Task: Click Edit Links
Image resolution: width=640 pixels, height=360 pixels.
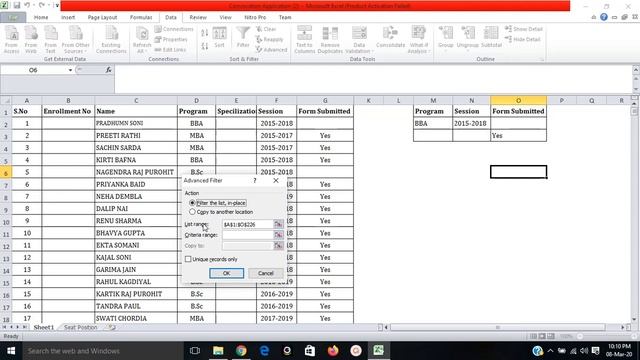Action: [x=170, y=49]
